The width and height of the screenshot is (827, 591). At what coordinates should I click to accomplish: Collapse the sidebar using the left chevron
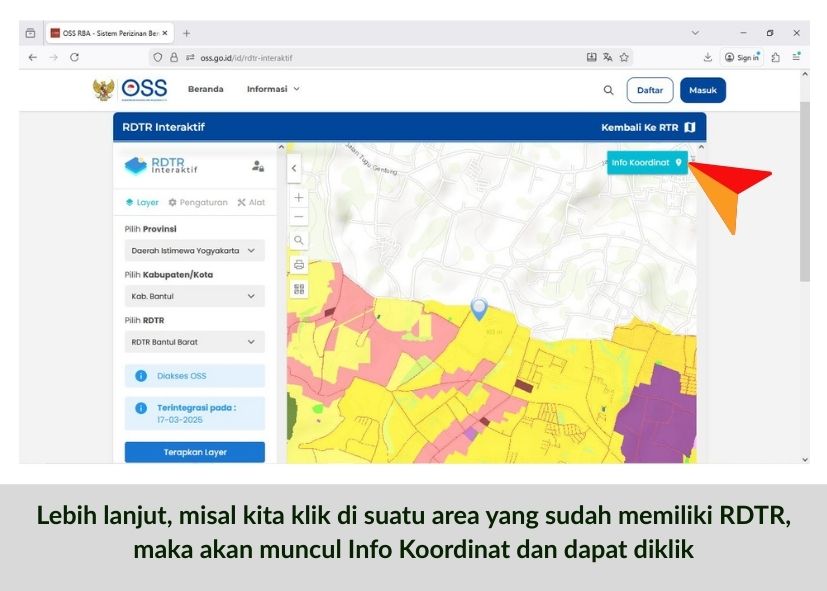pyautogui.click(x=293, y=168)
